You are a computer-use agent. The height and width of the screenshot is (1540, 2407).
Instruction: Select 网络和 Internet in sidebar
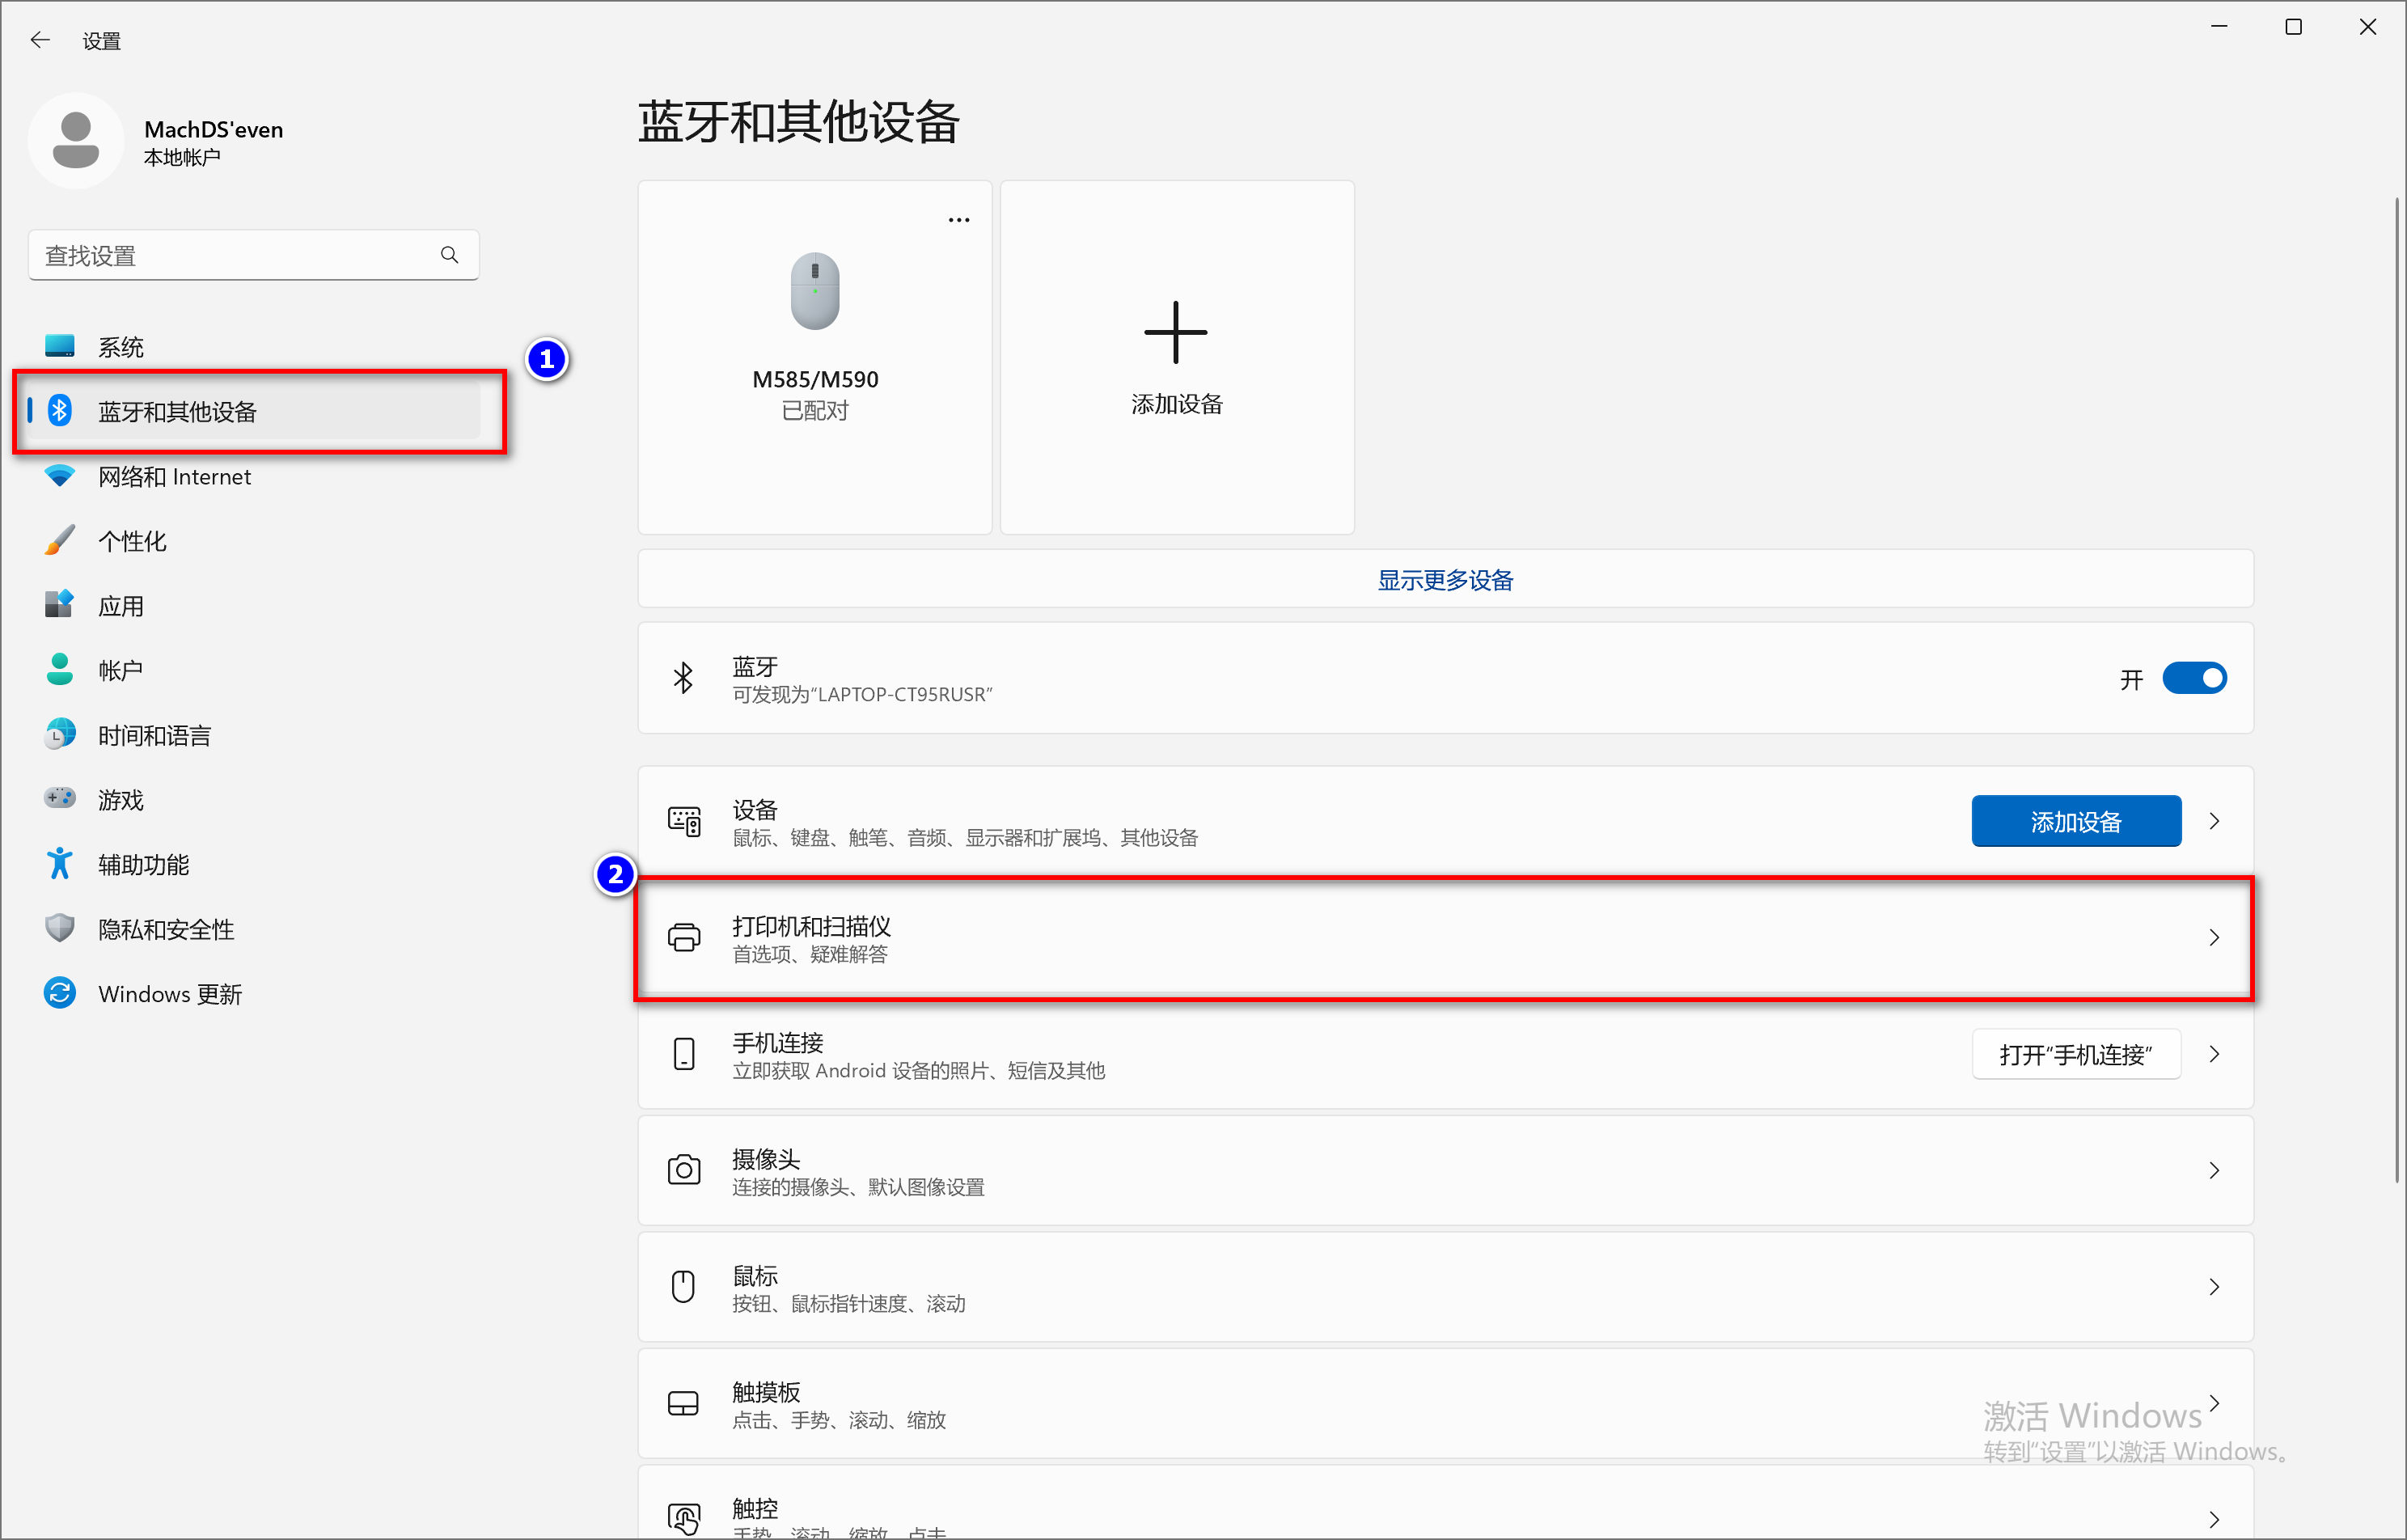coord(174,477)
